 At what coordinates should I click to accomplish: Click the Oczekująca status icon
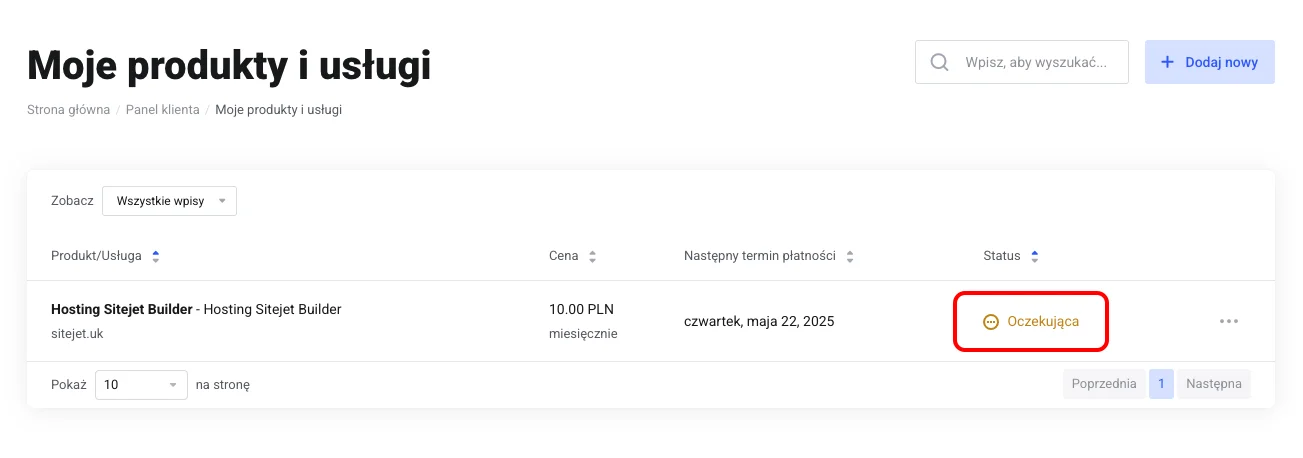coord(991,322)
